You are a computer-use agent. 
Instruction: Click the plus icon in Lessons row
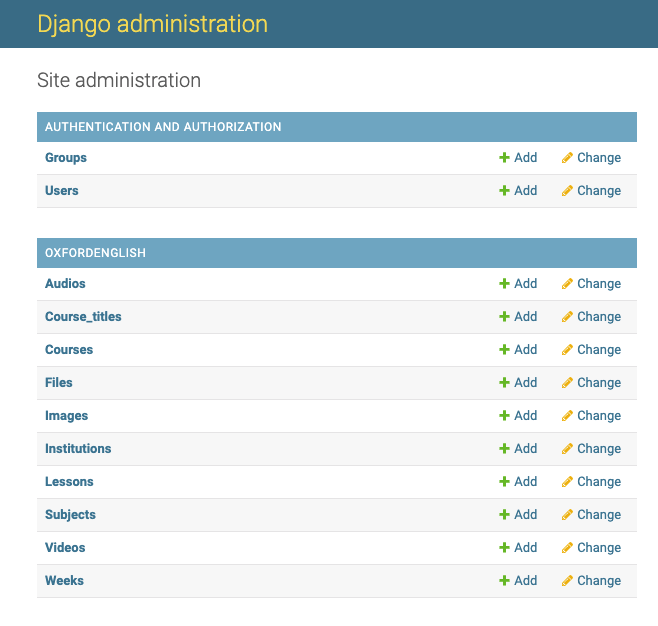point(504,482)
